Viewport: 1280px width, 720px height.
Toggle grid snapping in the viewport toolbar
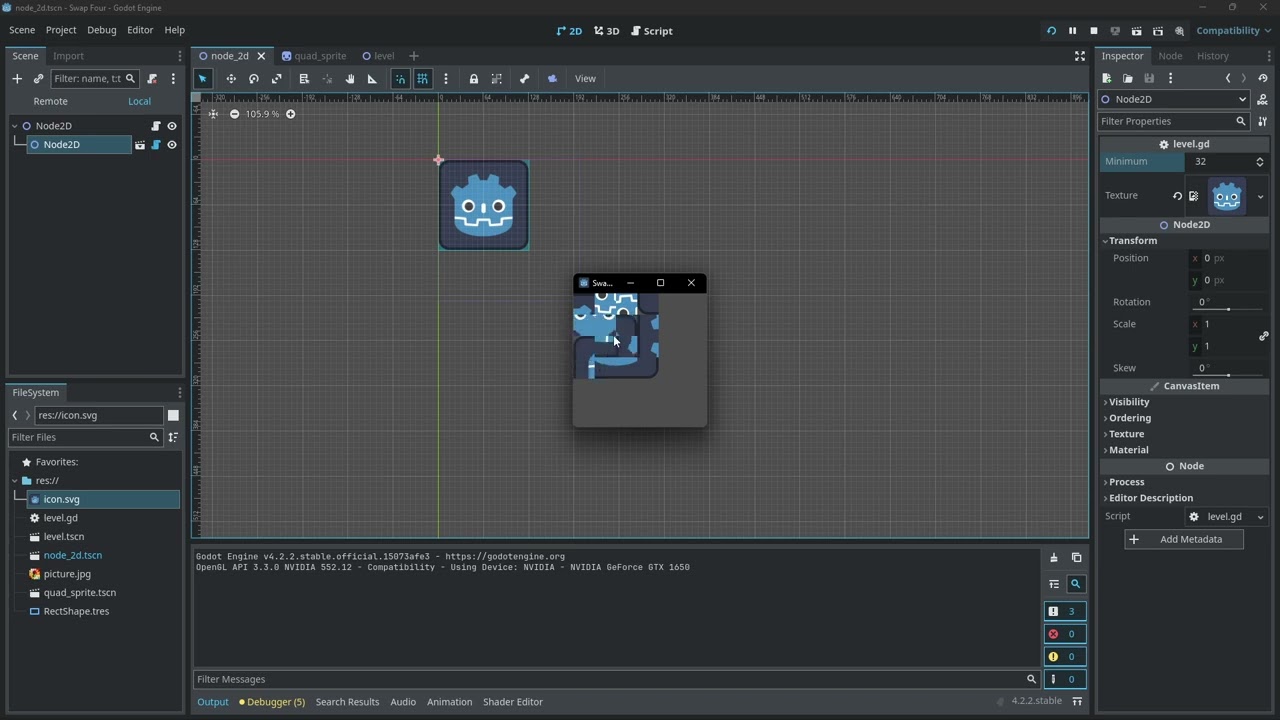(x=423, y=79)
